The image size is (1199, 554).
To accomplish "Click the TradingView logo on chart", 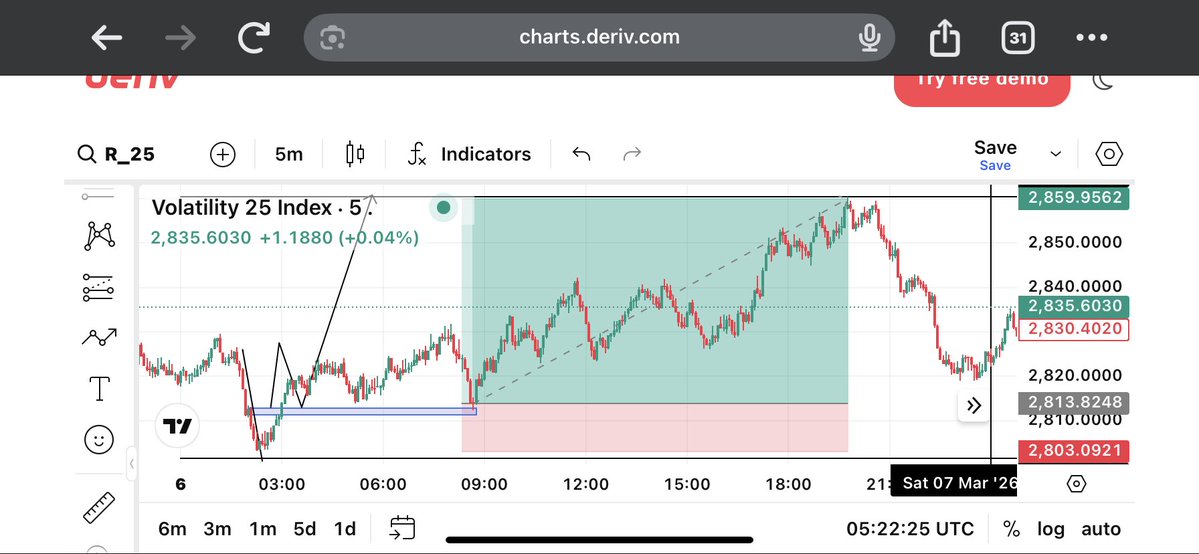I will 177,426.
